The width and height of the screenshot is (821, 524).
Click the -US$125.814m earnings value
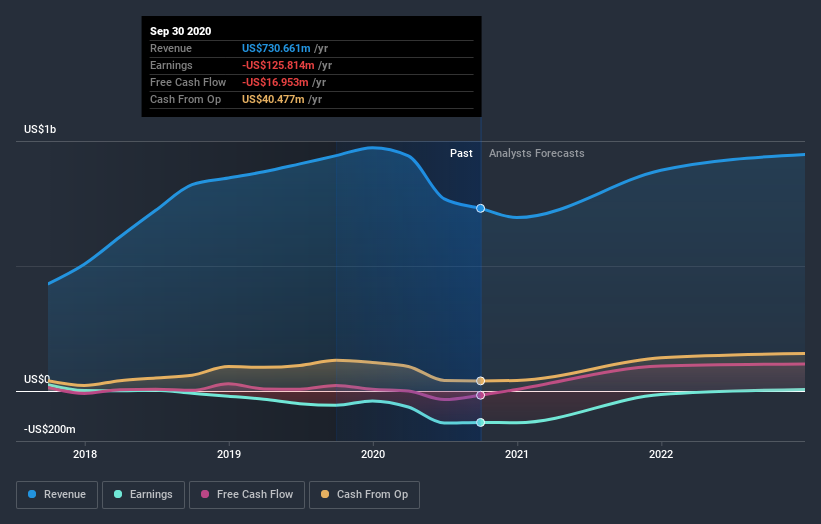[x=278, y=65]
